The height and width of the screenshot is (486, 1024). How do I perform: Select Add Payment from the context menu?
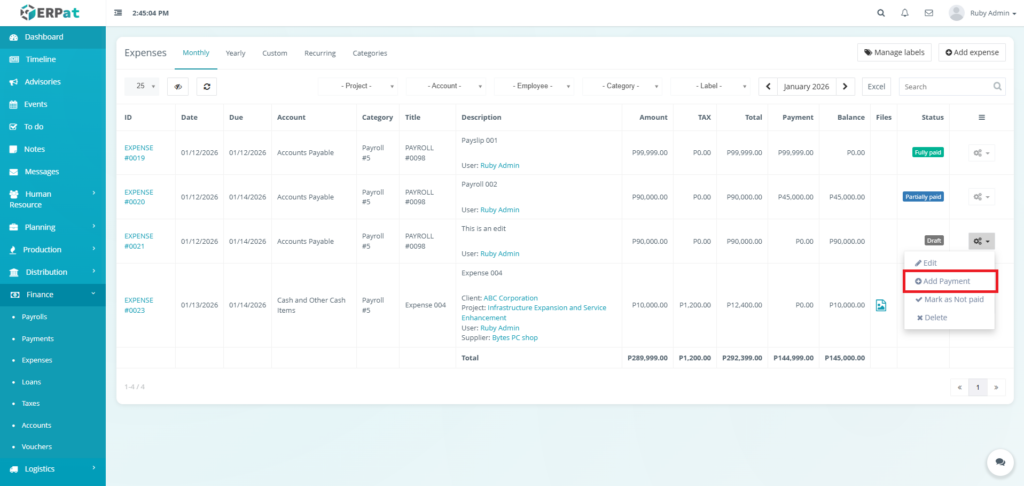942,281
